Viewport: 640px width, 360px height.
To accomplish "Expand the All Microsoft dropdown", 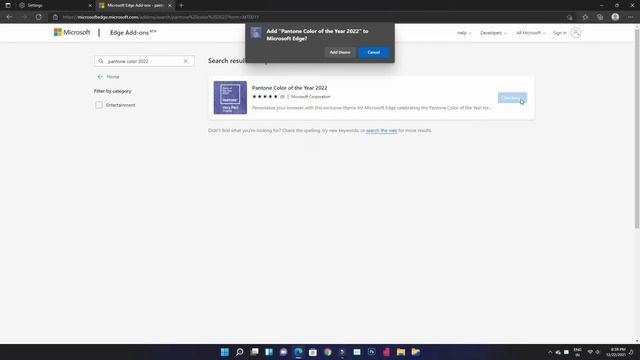I will click(x=531, y=33).
